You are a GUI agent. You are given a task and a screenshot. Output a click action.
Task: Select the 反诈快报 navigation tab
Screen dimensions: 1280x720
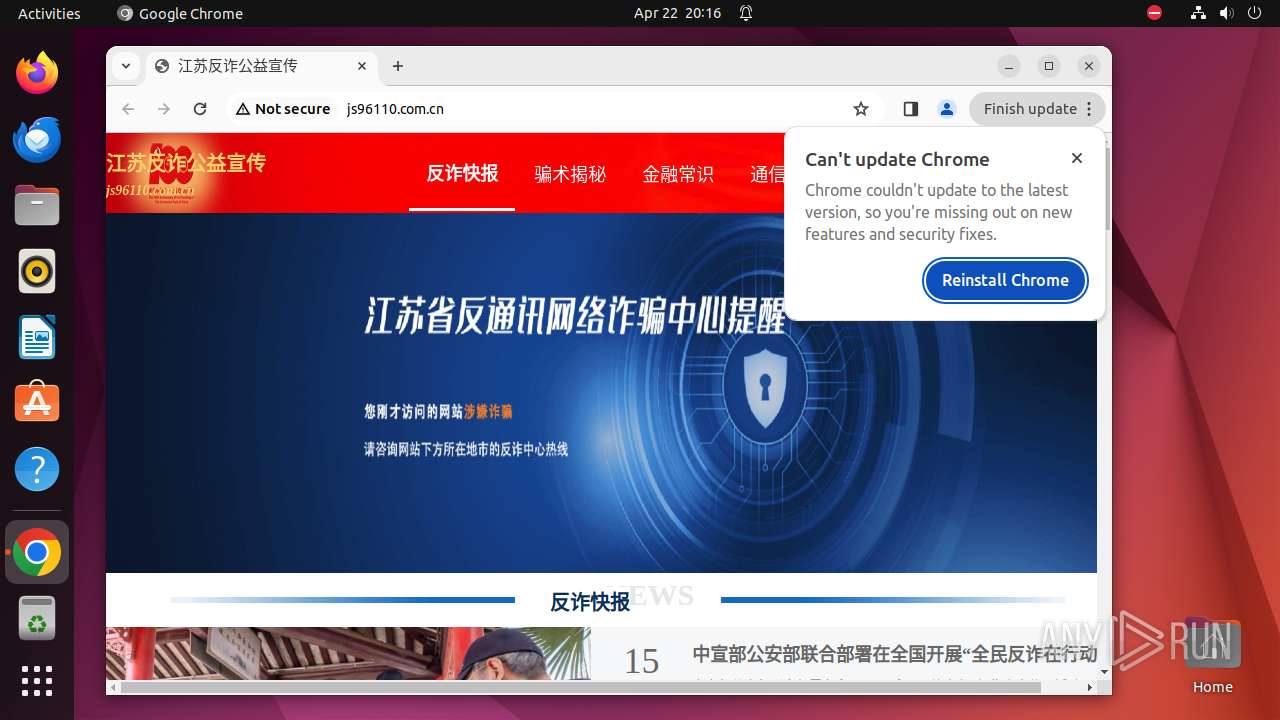point(462,173)
